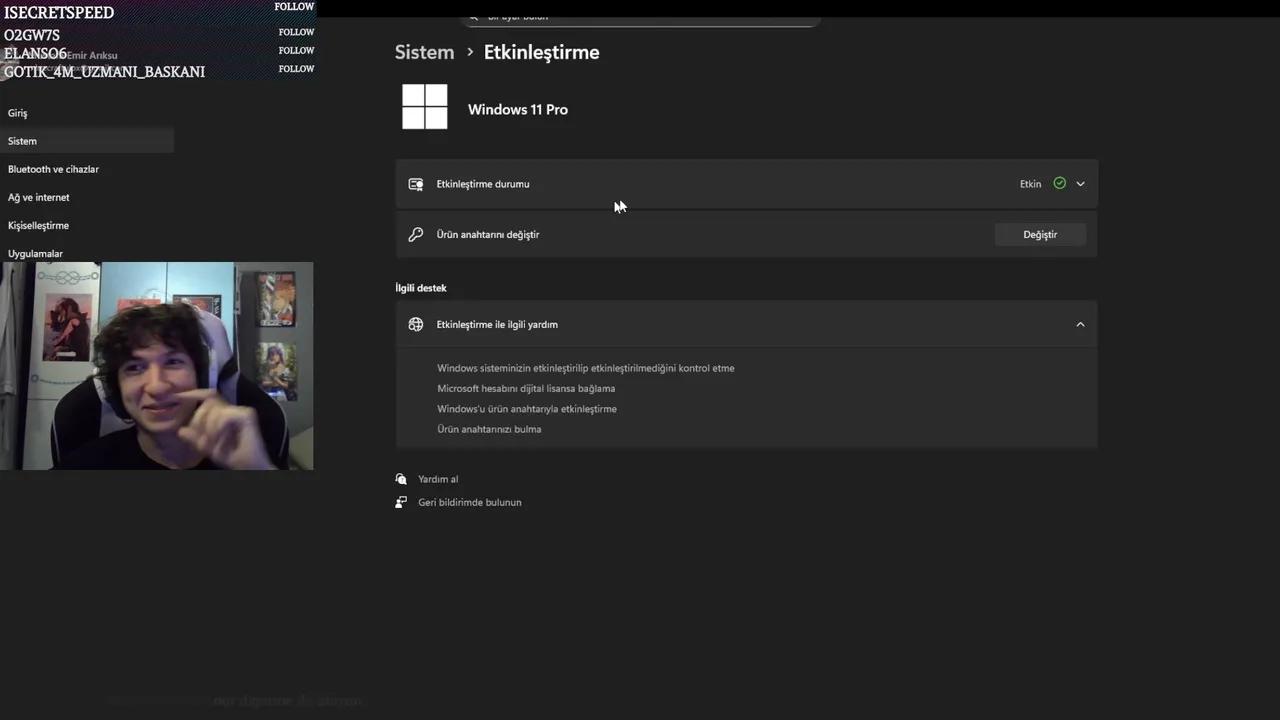Collapse the Etkinleştirme ile ilgili yardım section
This screenshot has width=1280, height=720.
click(x=1080, y=324)
